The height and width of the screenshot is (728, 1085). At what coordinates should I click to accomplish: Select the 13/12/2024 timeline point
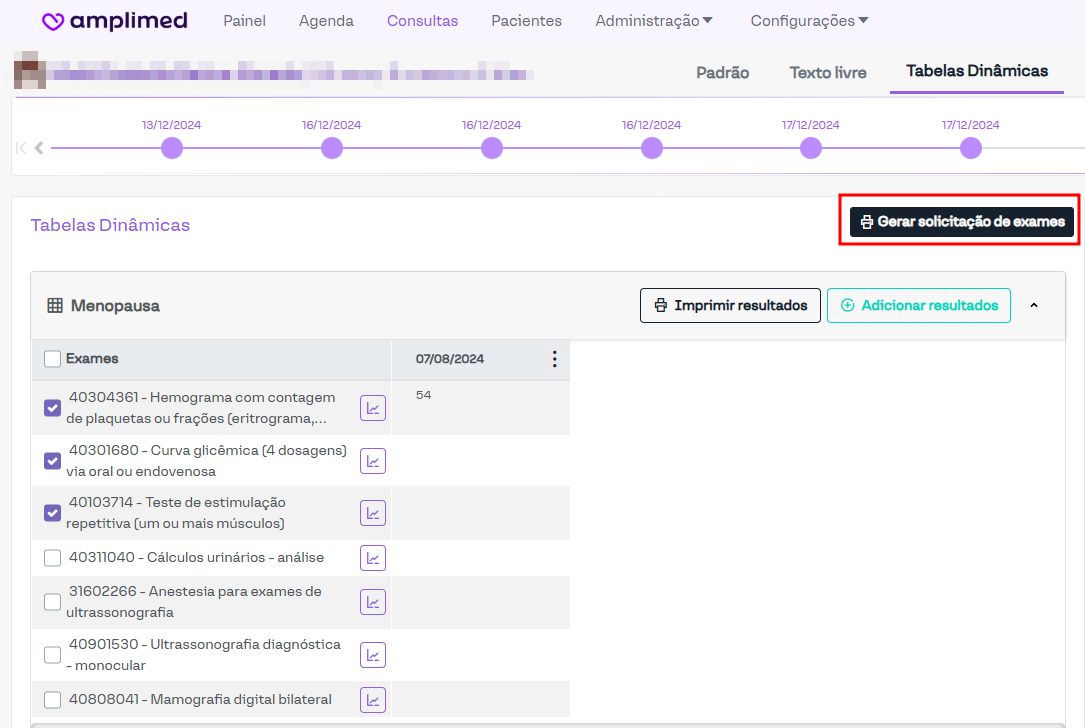pos(172,148)
